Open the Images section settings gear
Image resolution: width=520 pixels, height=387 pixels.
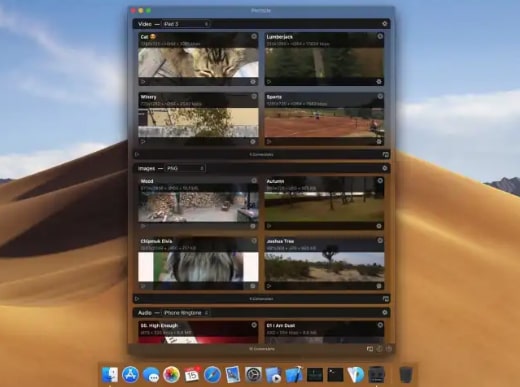click(x=384, y=168)
